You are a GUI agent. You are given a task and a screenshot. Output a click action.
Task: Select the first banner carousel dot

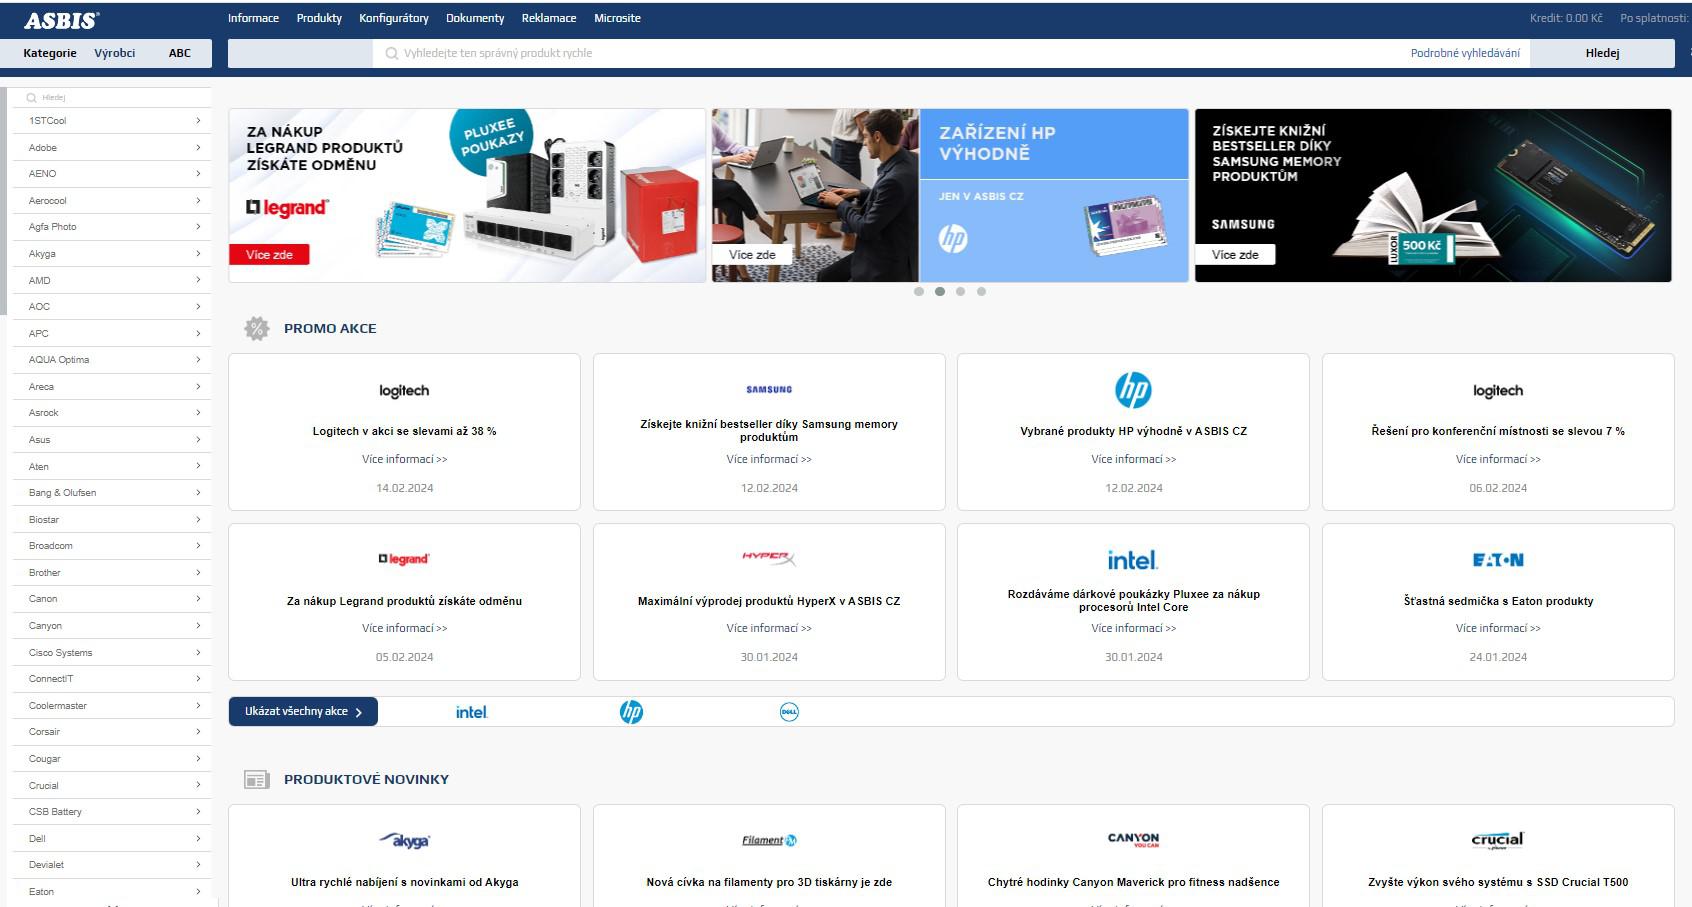tap(919, 292)
